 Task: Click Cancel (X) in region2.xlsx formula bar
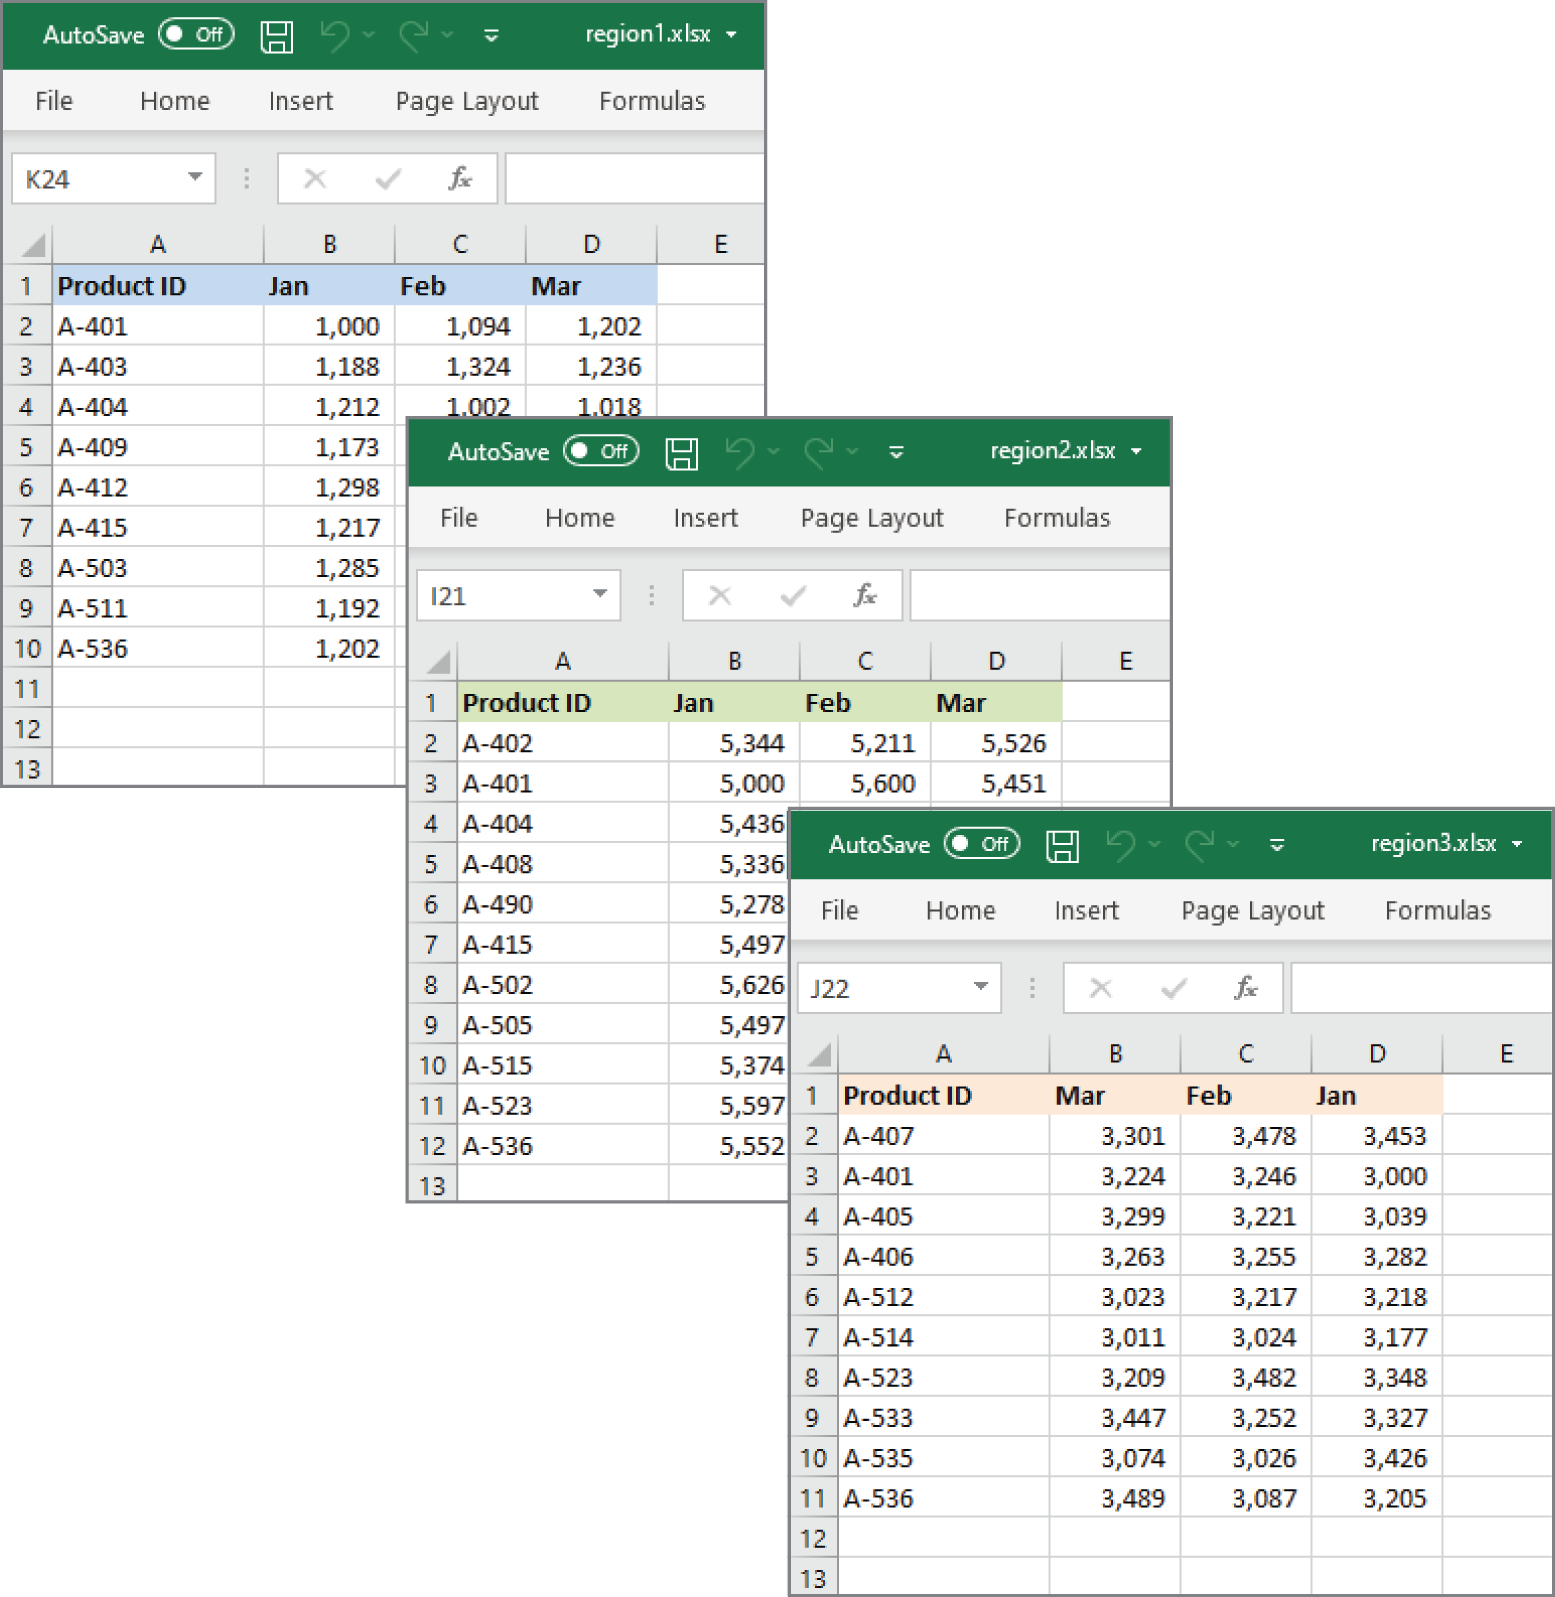[x=720, y=596]
